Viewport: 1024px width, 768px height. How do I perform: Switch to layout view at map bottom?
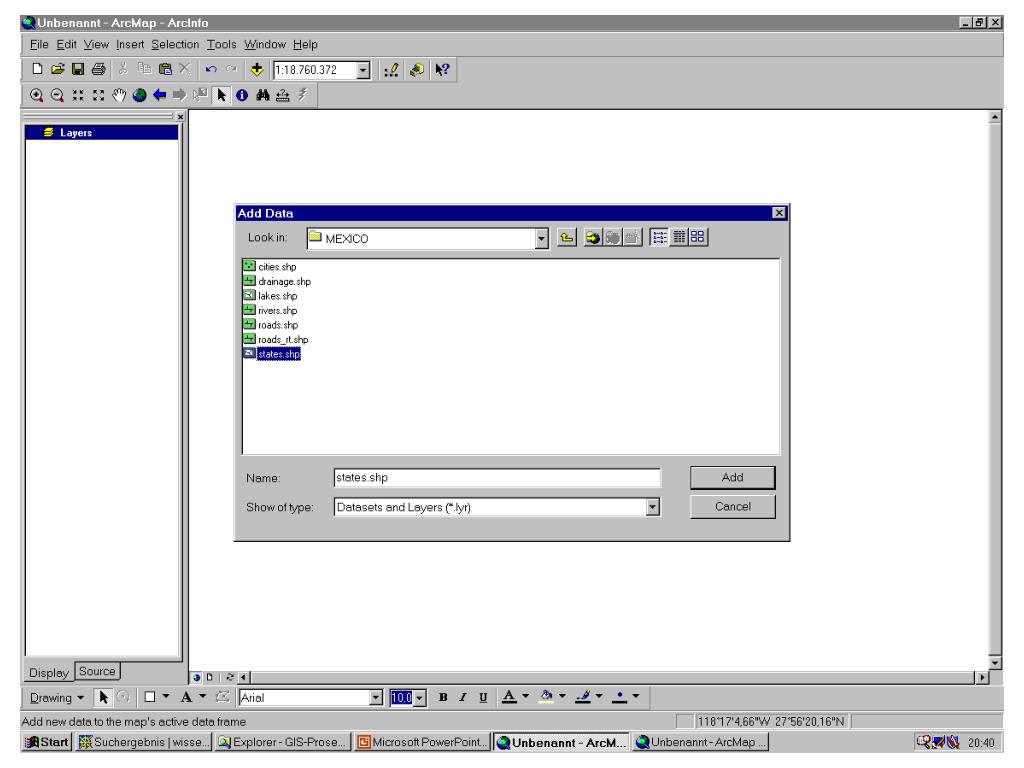209,677
